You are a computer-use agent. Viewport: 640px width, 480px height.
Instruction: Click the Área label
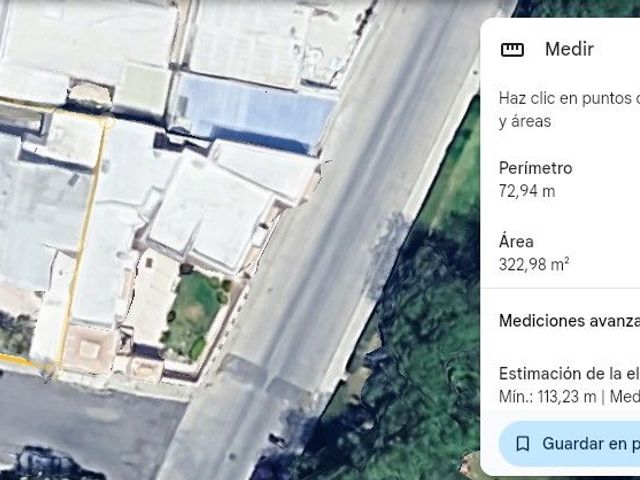516,241
